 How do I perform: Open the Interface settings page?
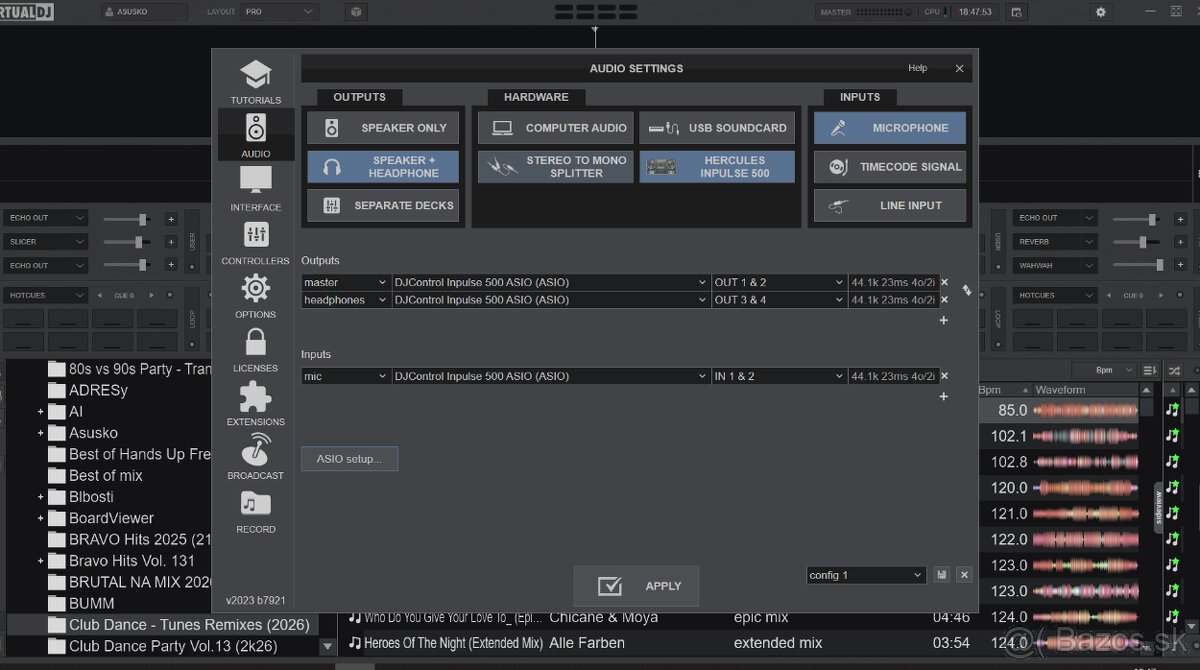coord(256,182)
